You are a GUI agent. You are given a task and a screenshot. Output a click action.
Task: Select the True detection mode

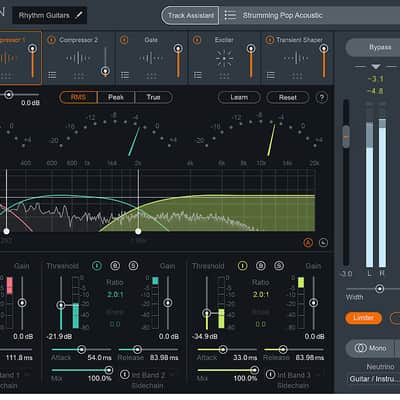coord(154,97)
